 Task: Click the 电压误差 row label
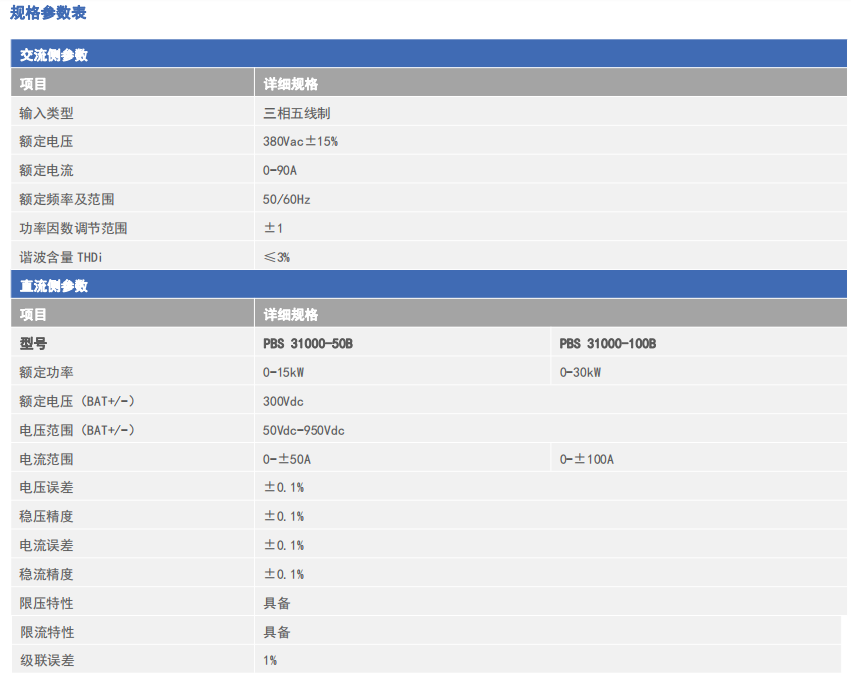point(46,487)
